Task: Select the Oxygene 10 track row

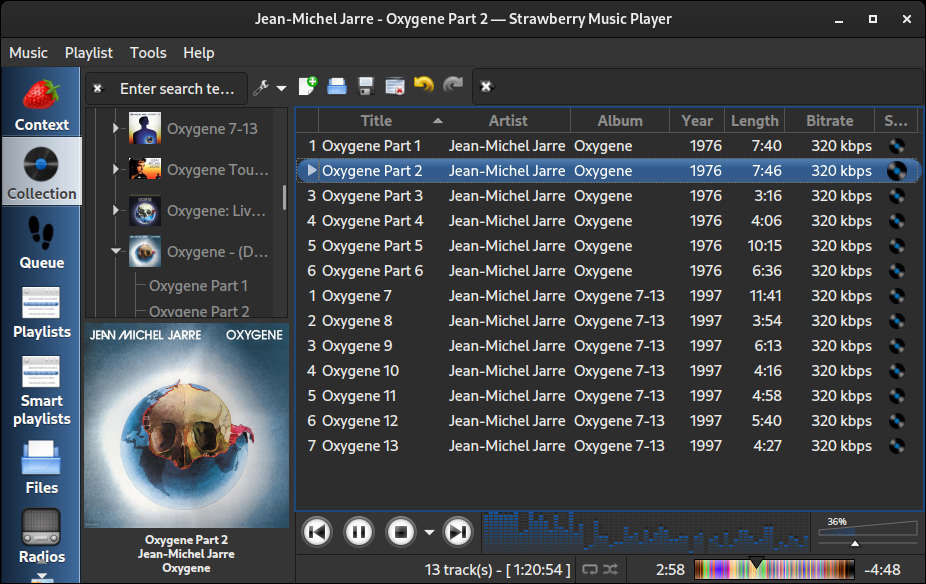Action: 607,371
